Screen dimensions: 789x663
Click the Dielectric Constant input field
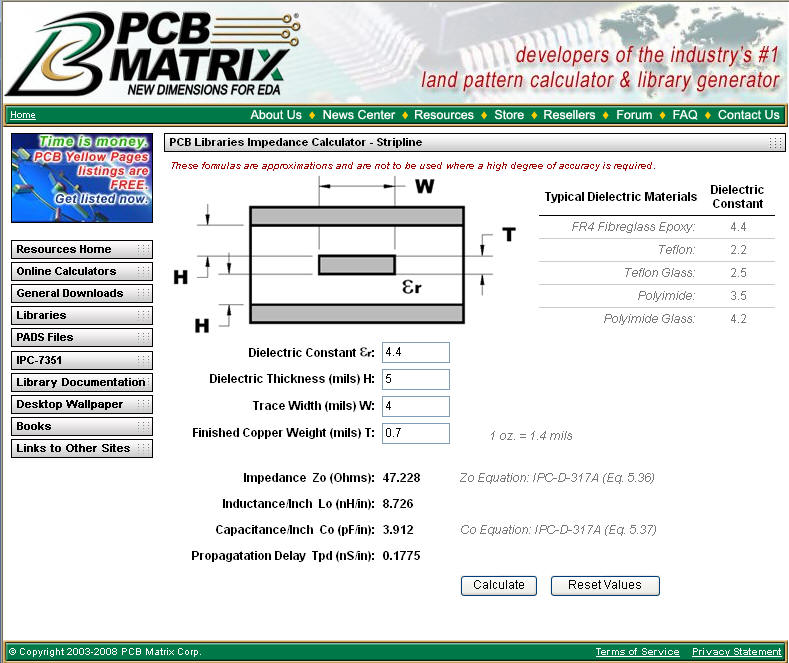[x=416, y=352]
